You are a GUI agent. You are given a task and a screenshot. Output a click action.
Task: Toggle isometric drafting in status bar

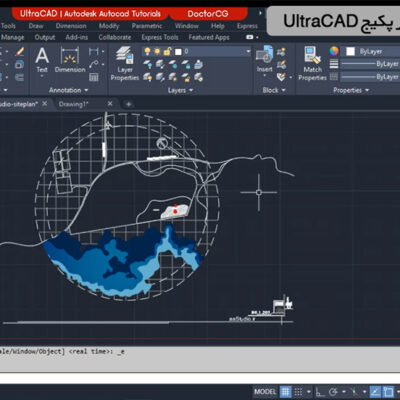[x=355, y=392]
